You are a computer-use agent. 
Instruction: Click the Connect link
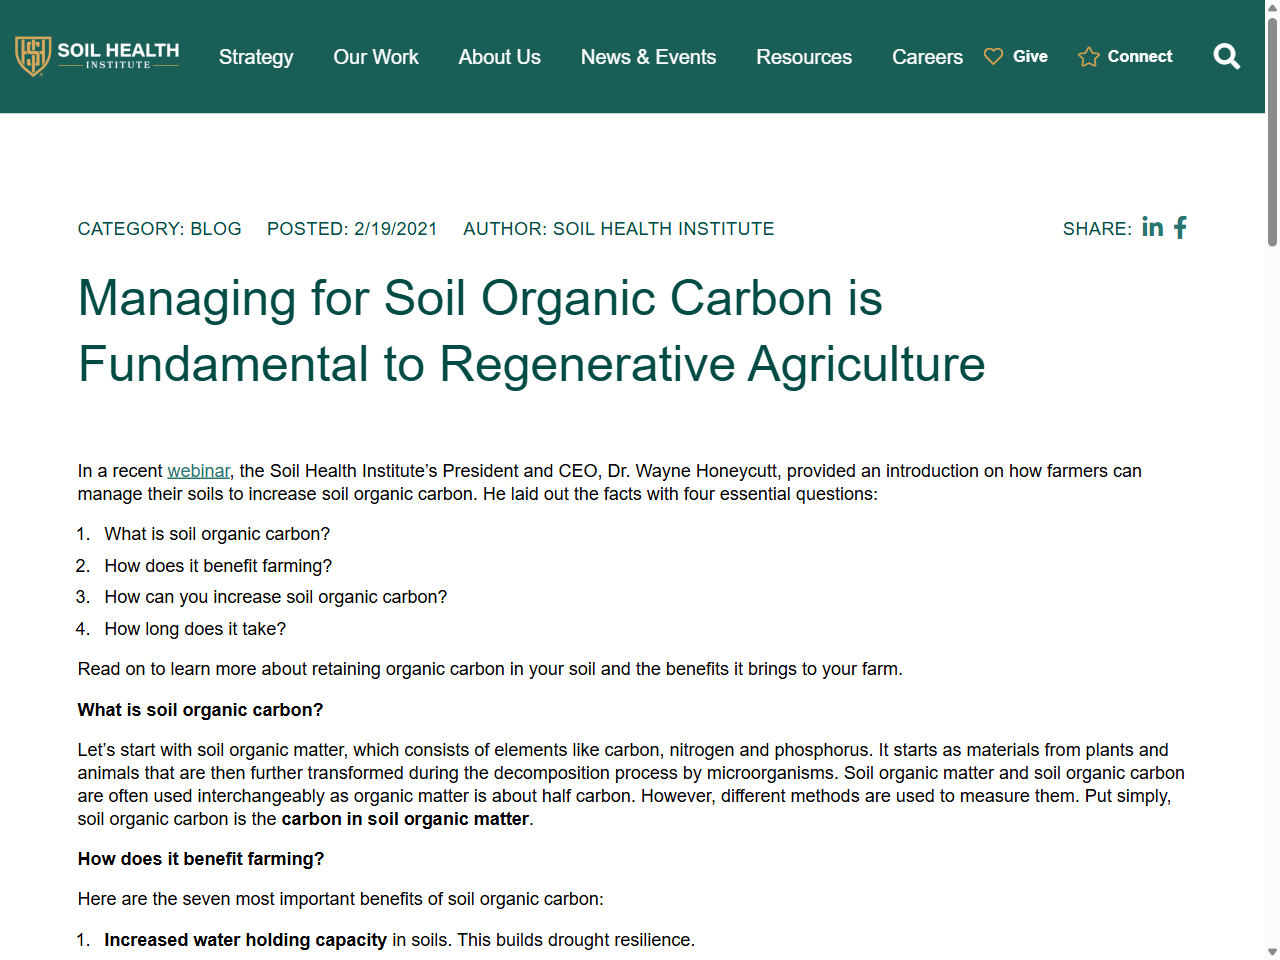pyautogui.click(x=1138, y=56)
